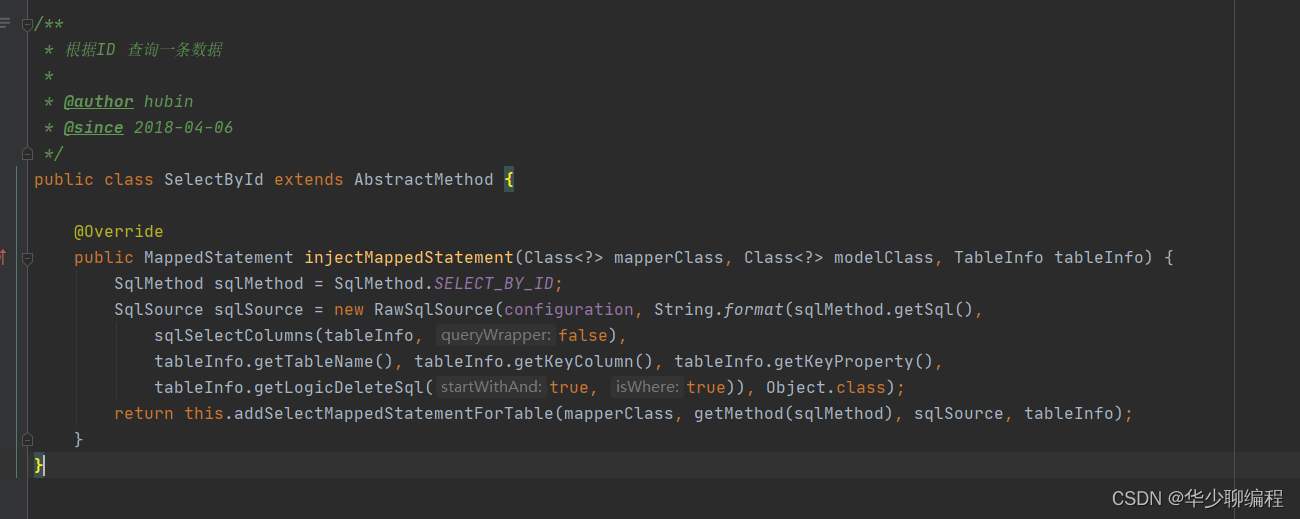Click the getKeyProperty() call
The height and width of the screenshot is (519, 1300).
pos(854,362)
